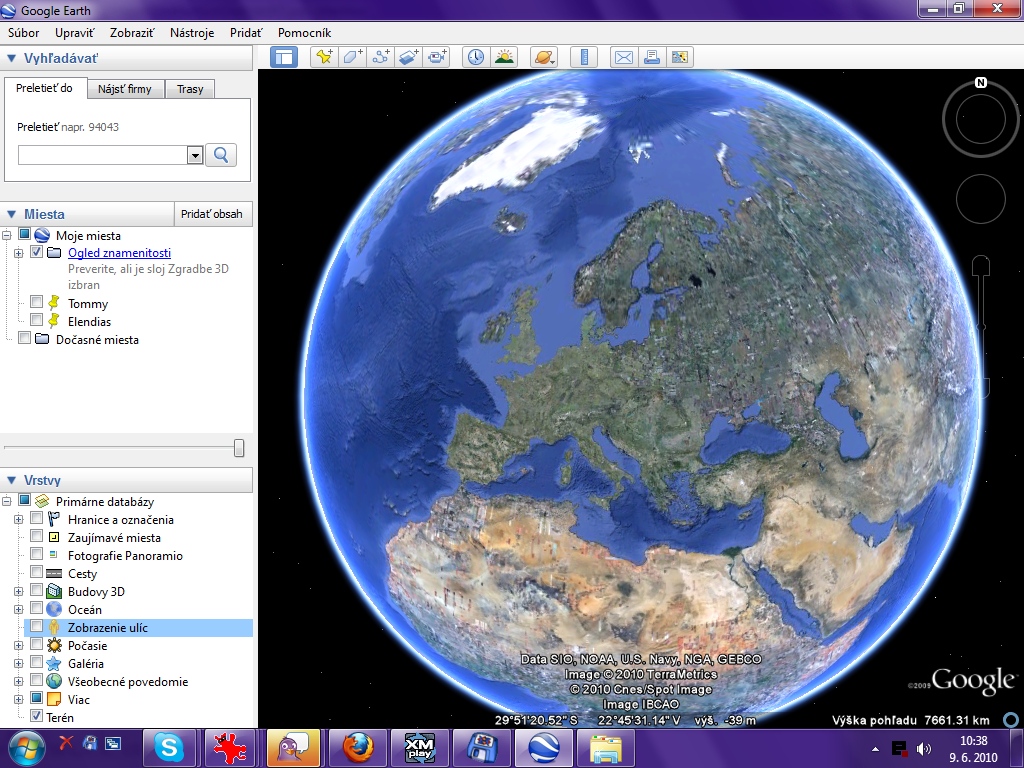Record a tour with the camera icon
1024x768 pixels.
[437, 57]
